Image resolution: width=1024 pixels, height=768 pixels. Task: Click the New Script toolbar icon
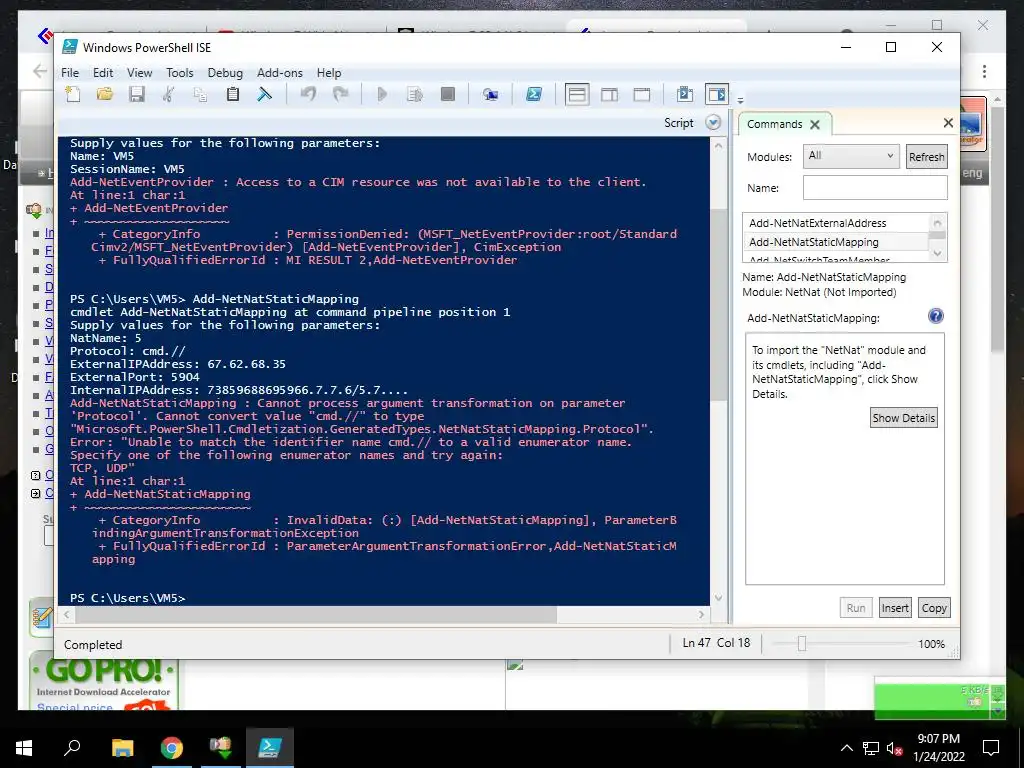tap(72, 94)
